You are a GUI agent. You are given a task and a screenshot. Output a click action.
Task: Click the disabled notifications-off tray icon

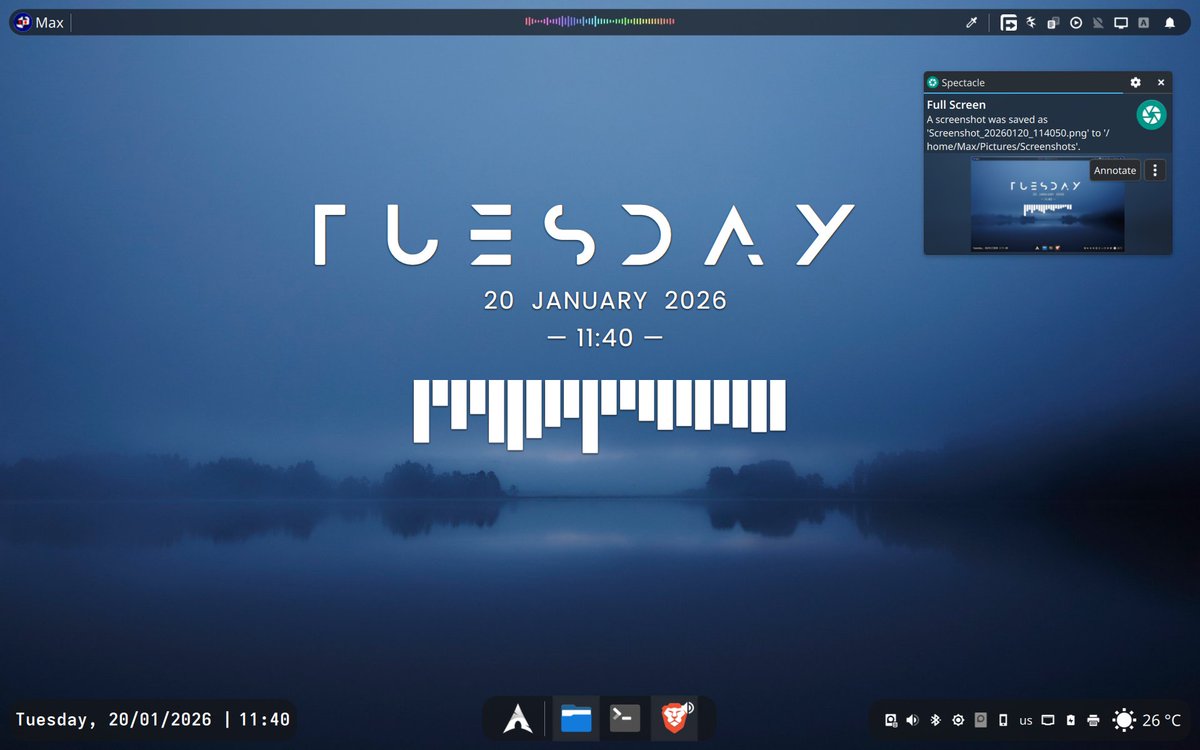pos(1098,22)
